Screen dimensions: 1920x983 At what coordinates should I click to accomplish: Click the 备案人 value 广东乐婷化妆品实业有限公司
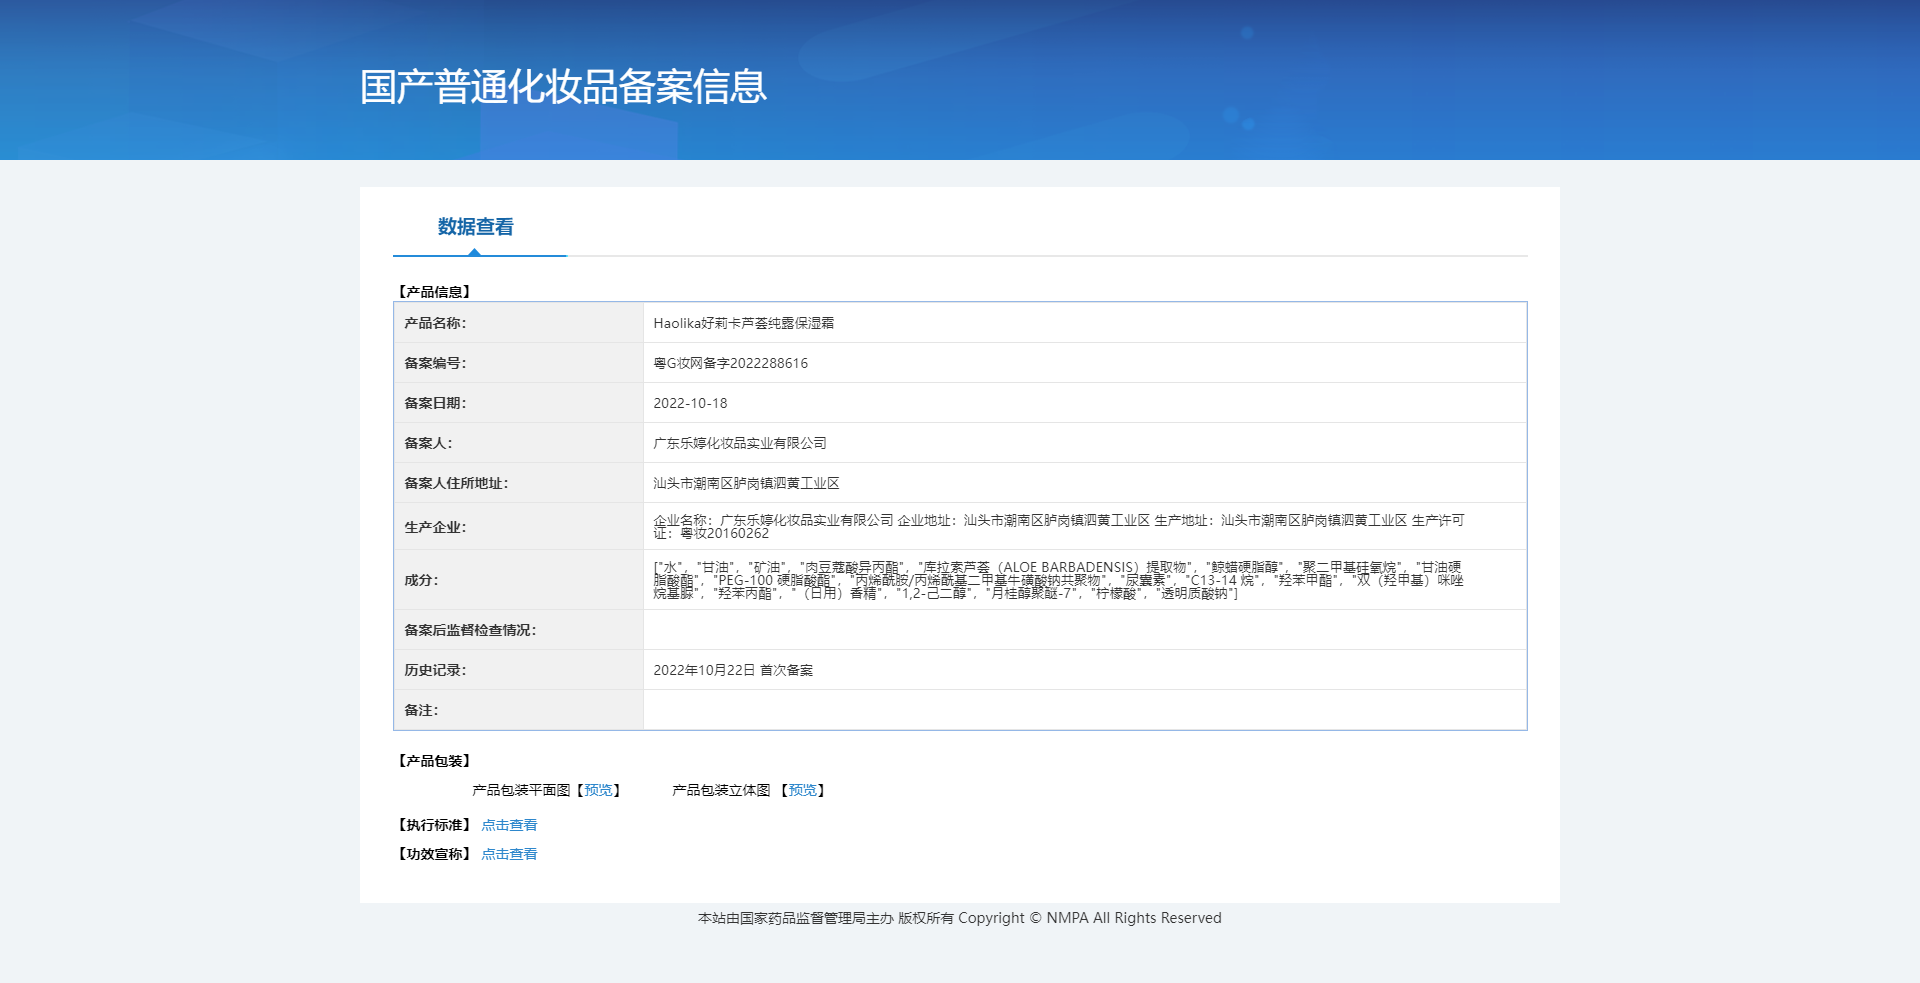[x=739, y=443]
